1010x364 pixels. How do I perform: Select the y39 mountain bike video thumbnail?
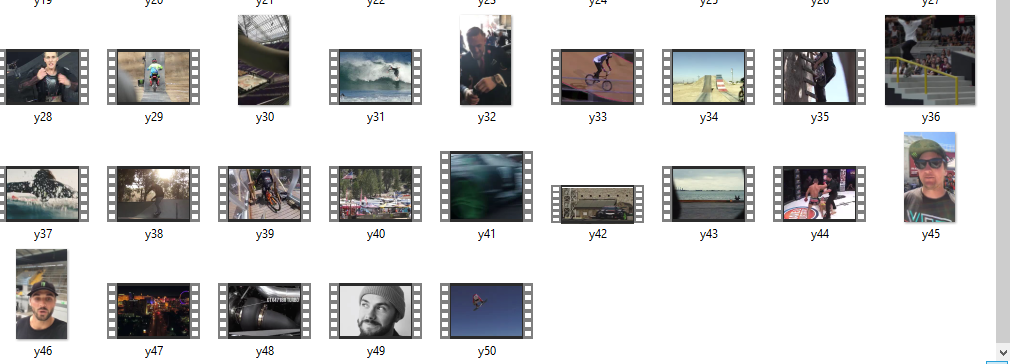[x=264, y=194]
